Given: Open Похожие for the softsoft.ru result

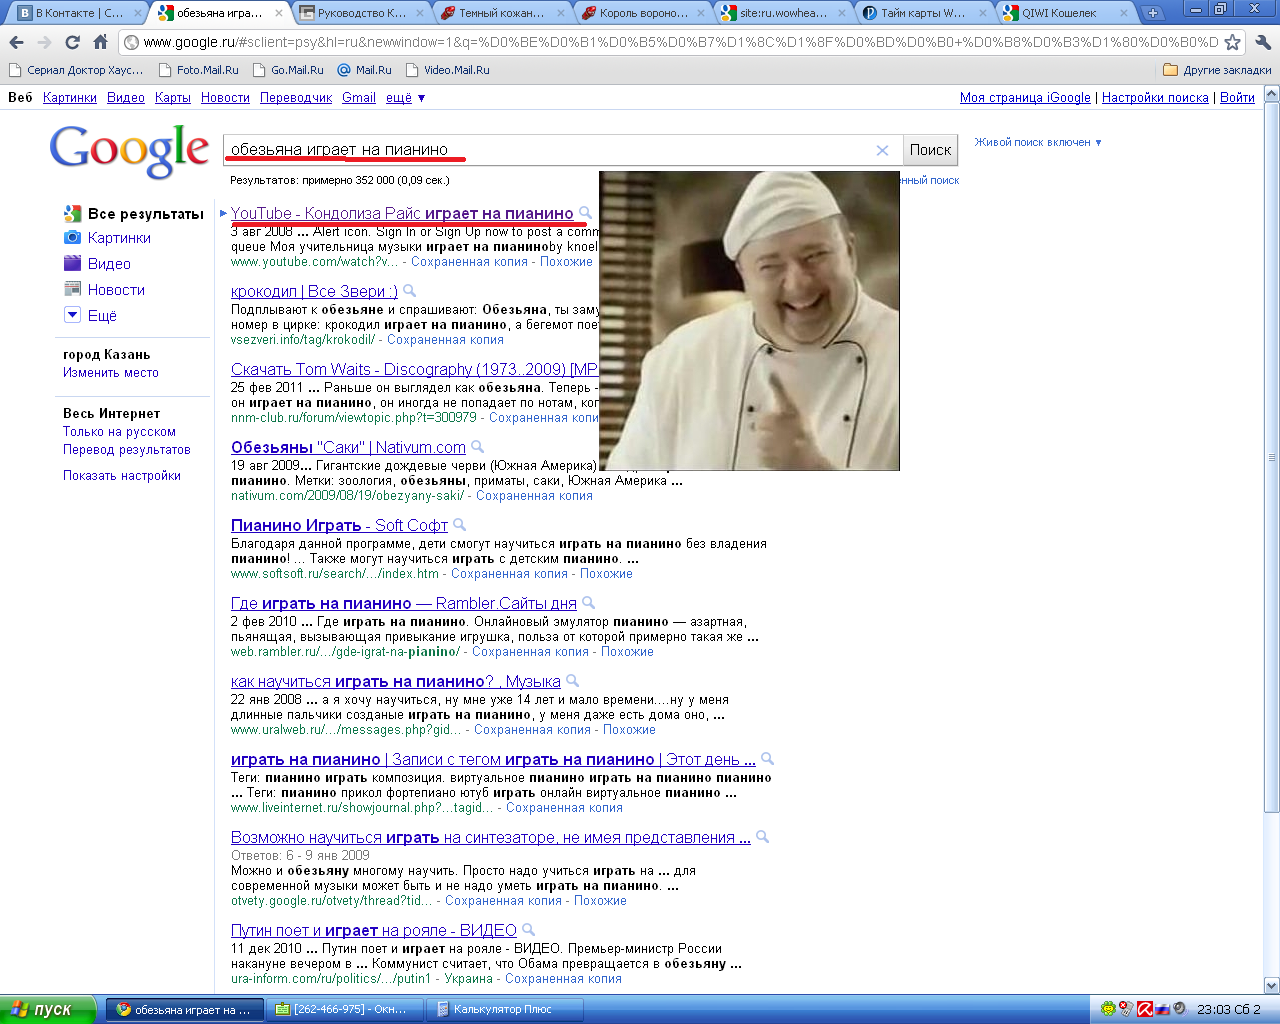Looking at the screenshot, I should (606, 574).
